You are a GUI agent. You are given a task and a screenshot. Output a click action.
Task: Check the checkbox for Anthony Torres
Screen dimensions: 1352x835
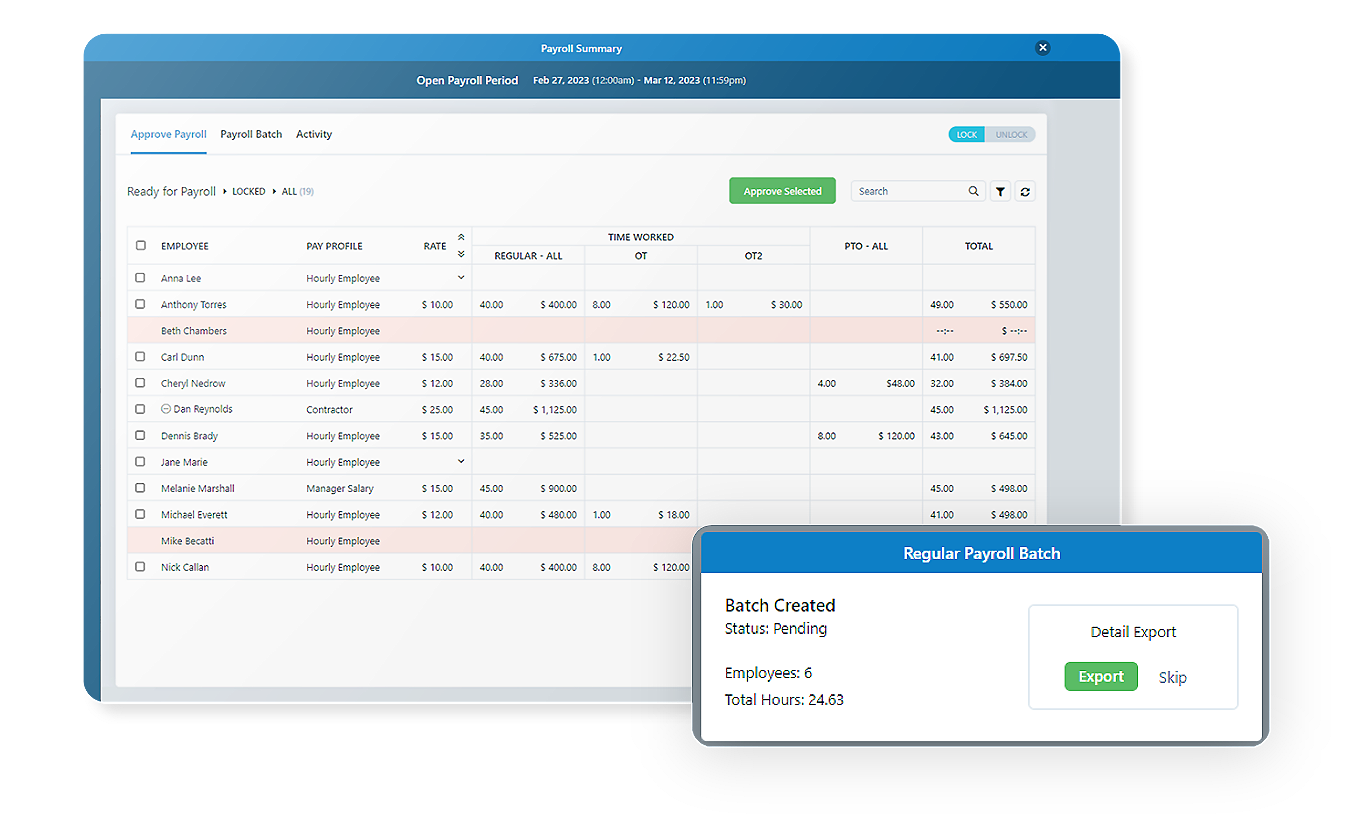click(140, 304)
